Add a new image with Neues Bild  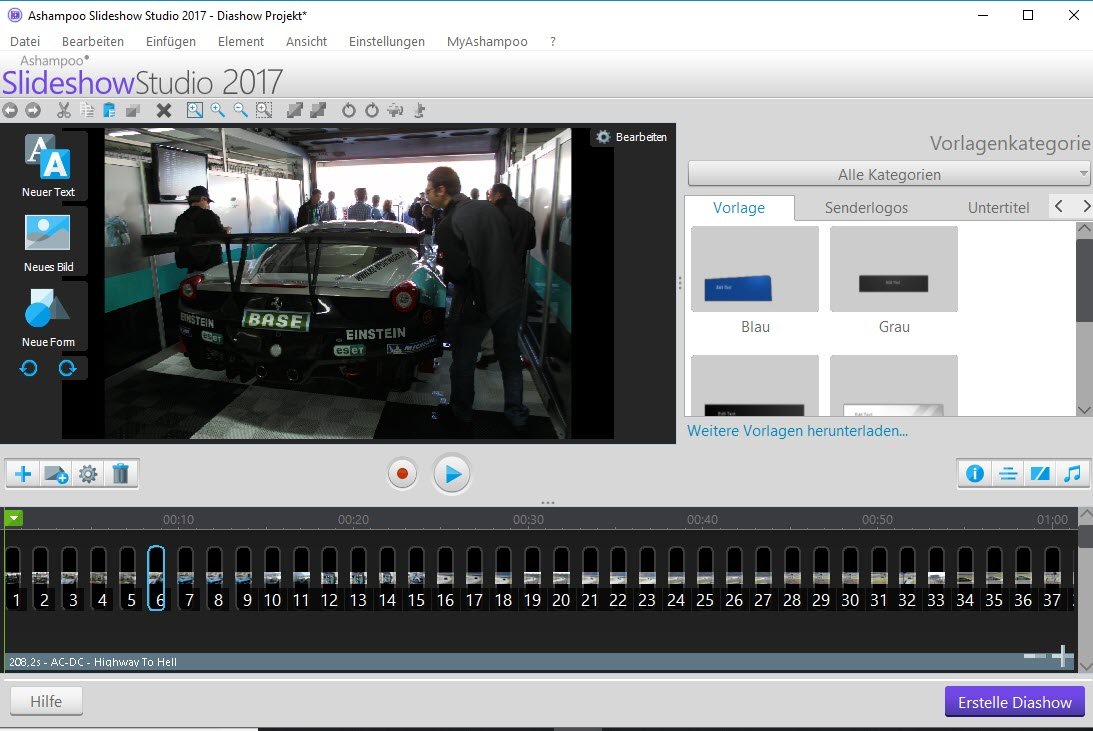point(48,233)
